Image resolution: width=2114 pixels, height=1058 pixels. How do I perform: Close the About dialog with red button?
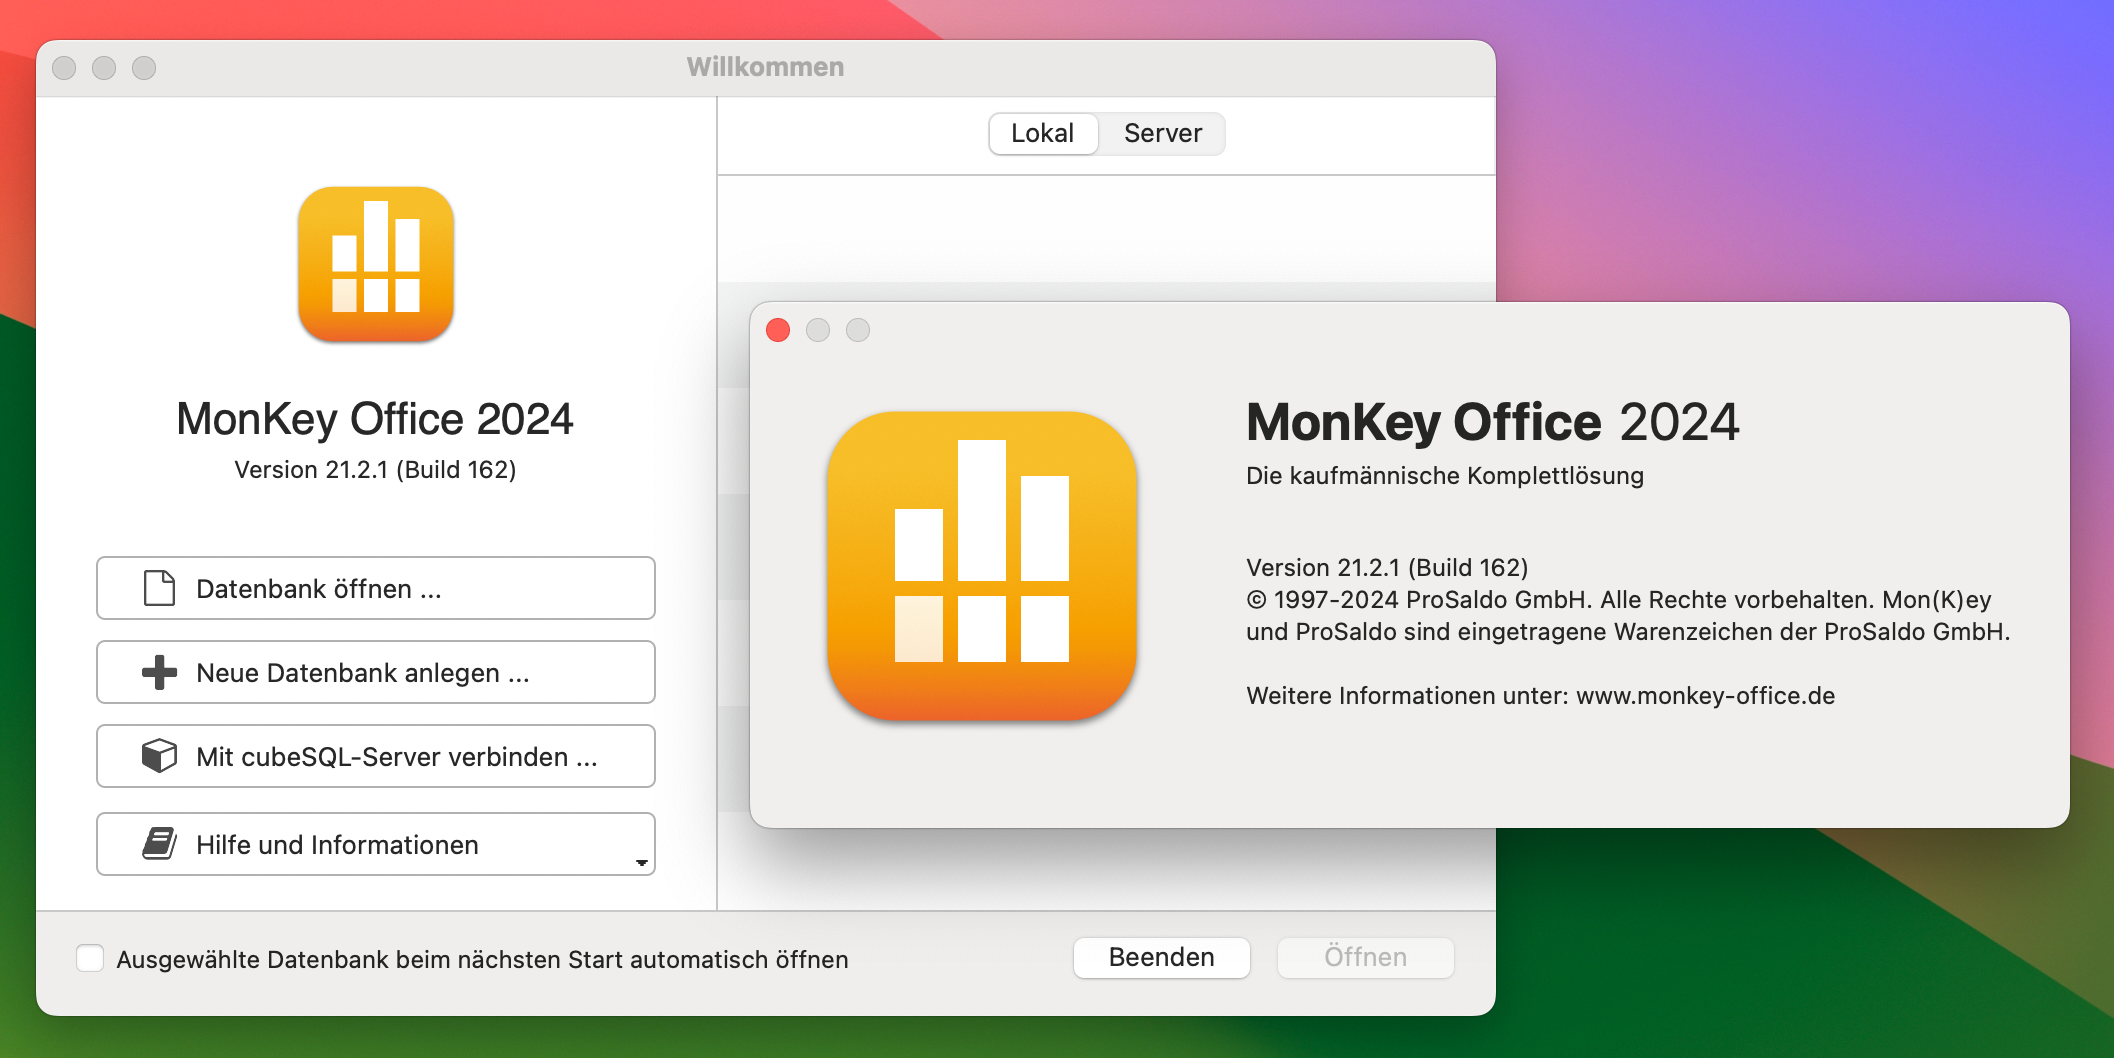point(778,330)
